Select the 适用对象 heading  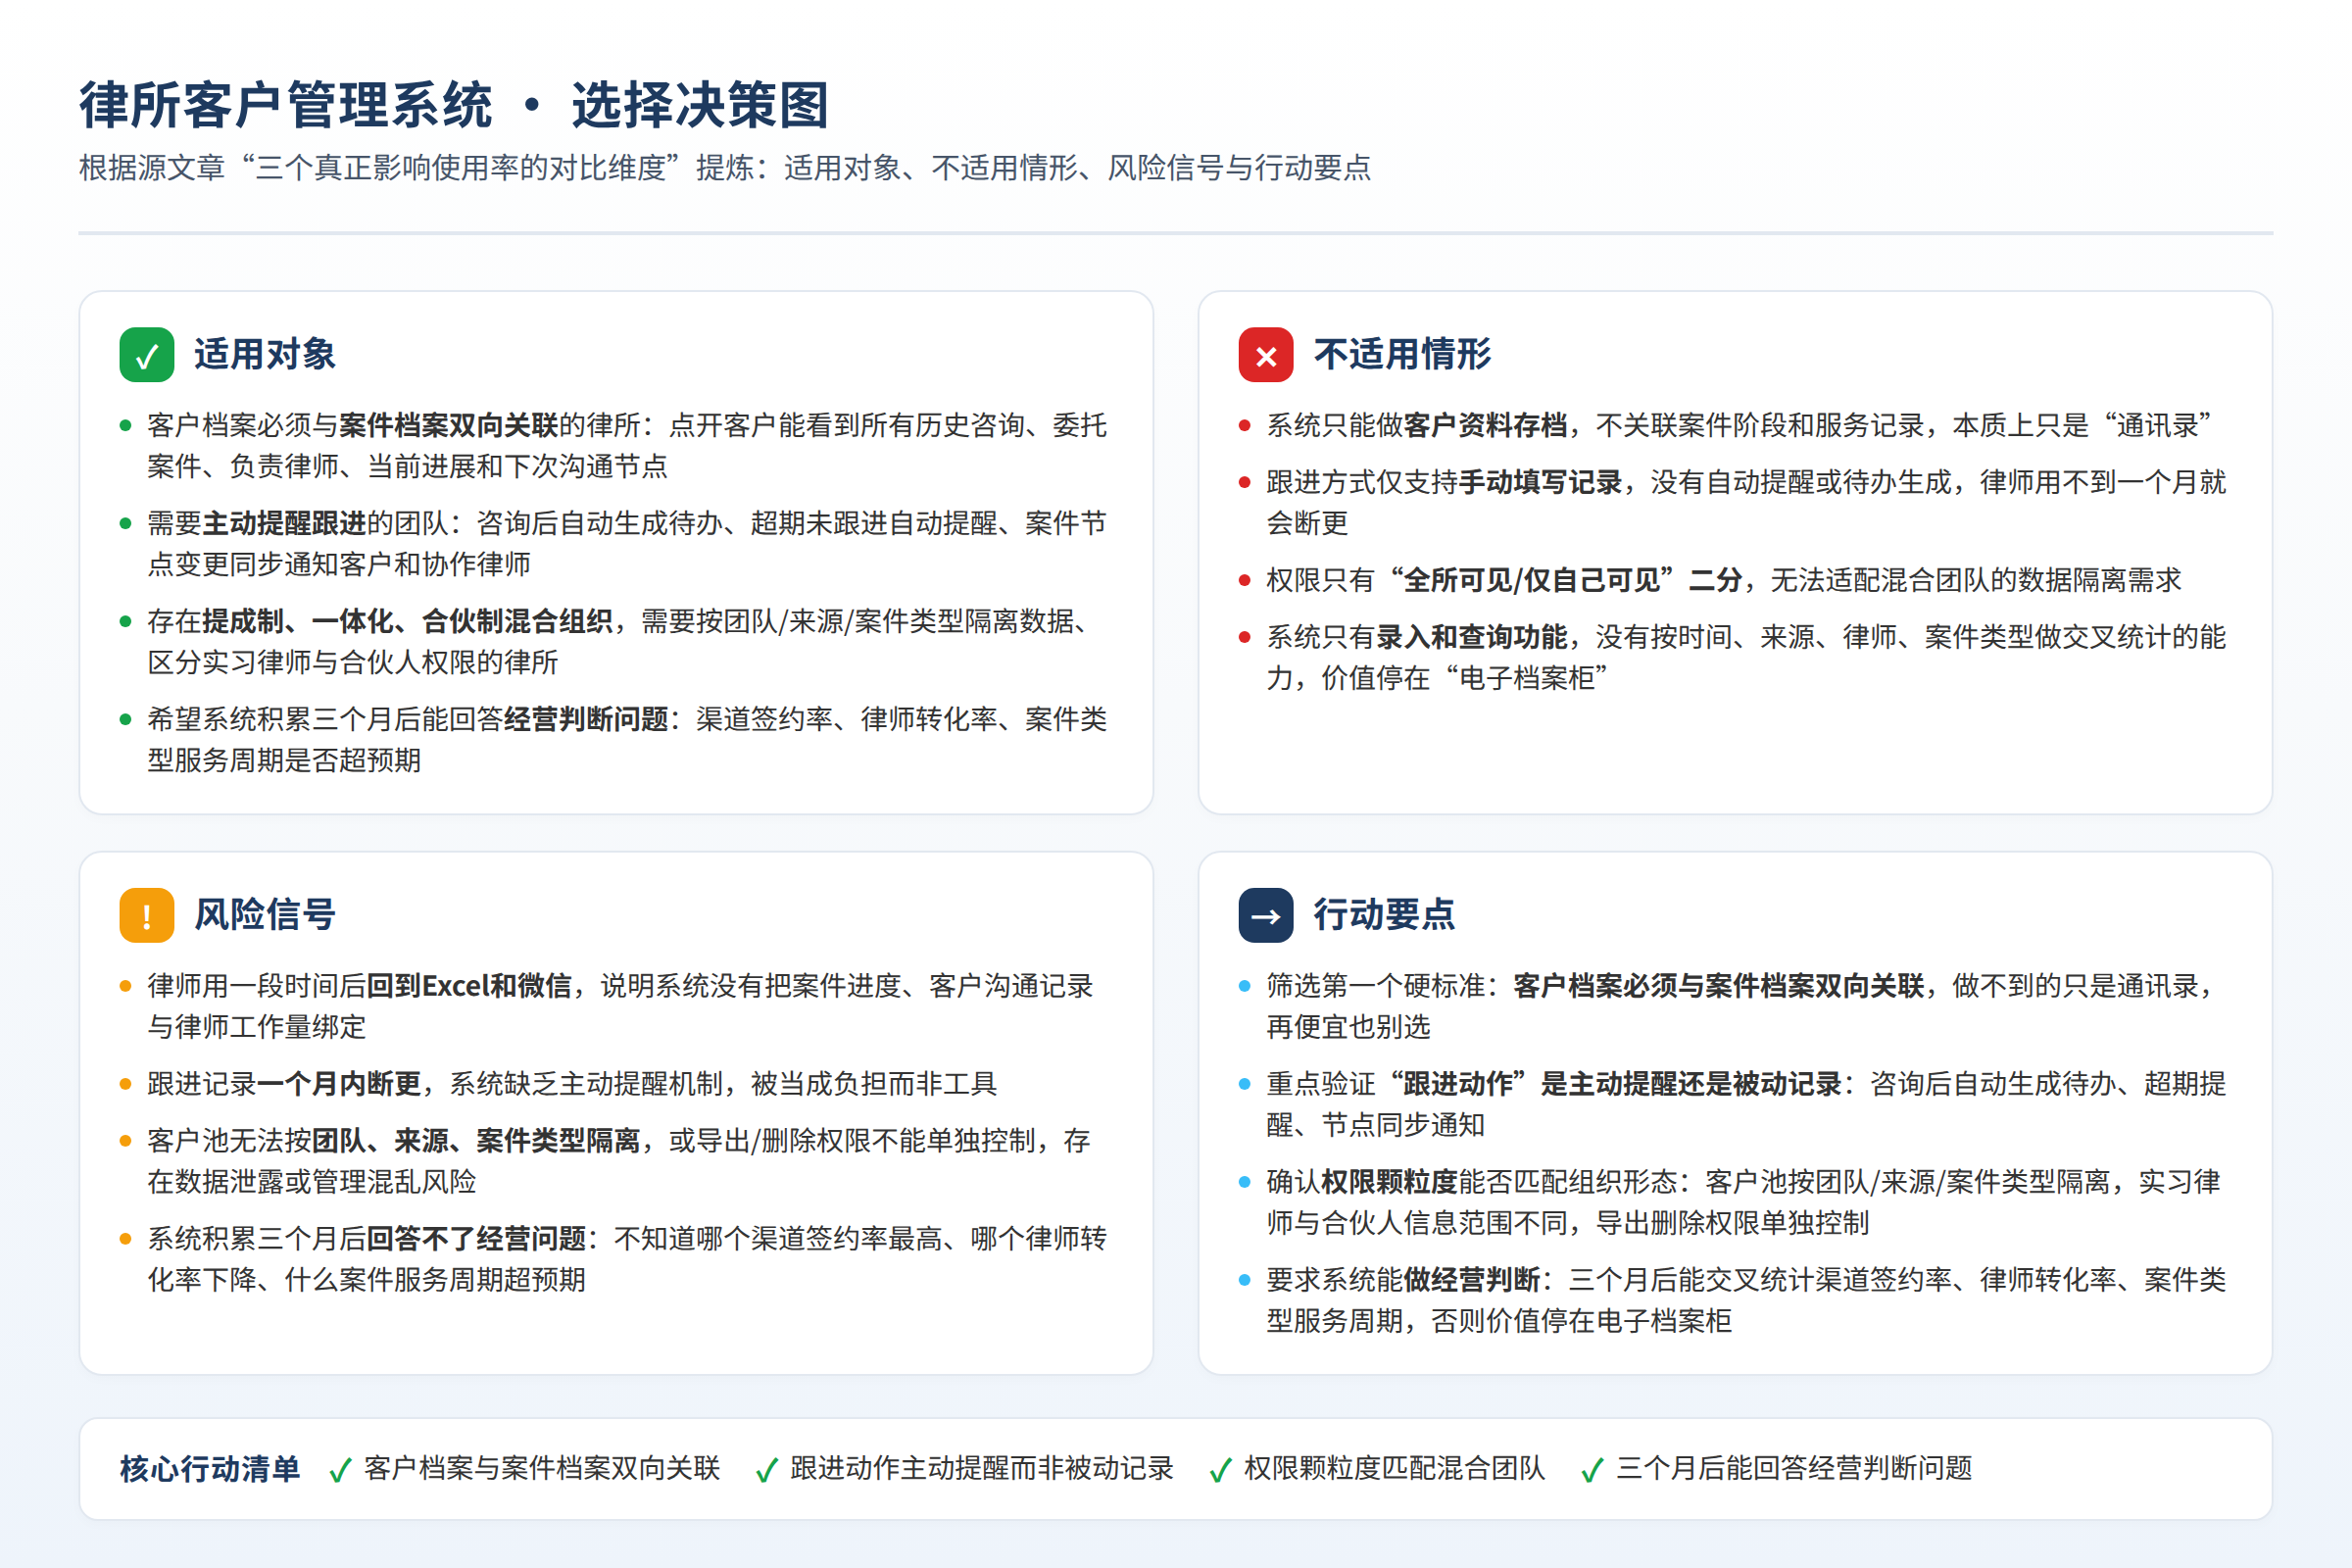pos(265,354)
